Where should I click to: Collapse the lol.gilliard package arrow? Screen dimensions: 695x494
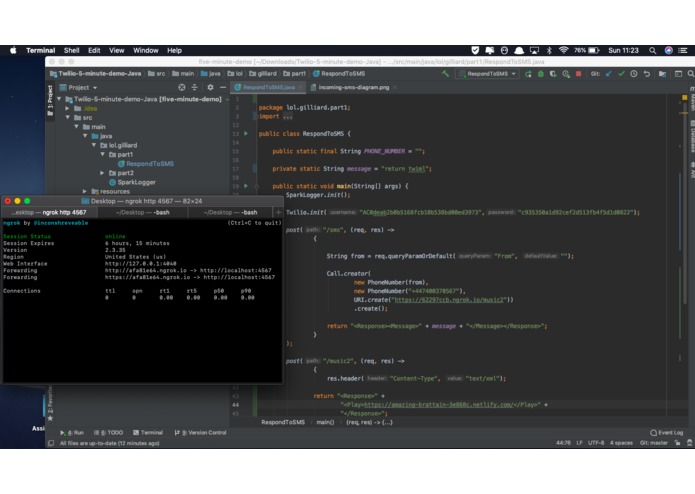point(94,145)
